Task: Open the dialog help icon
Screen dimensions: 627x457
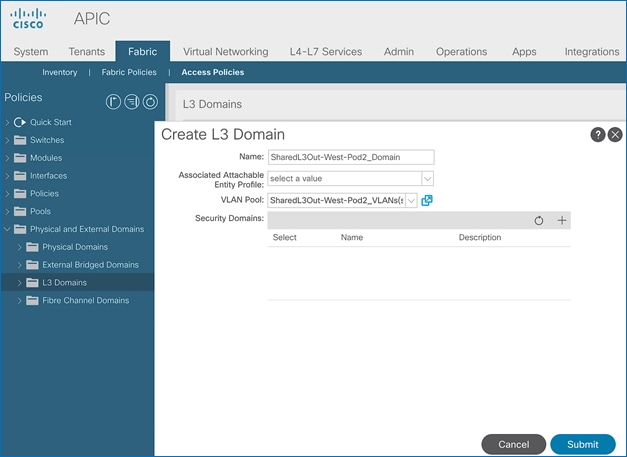Action: pos(598,135)
